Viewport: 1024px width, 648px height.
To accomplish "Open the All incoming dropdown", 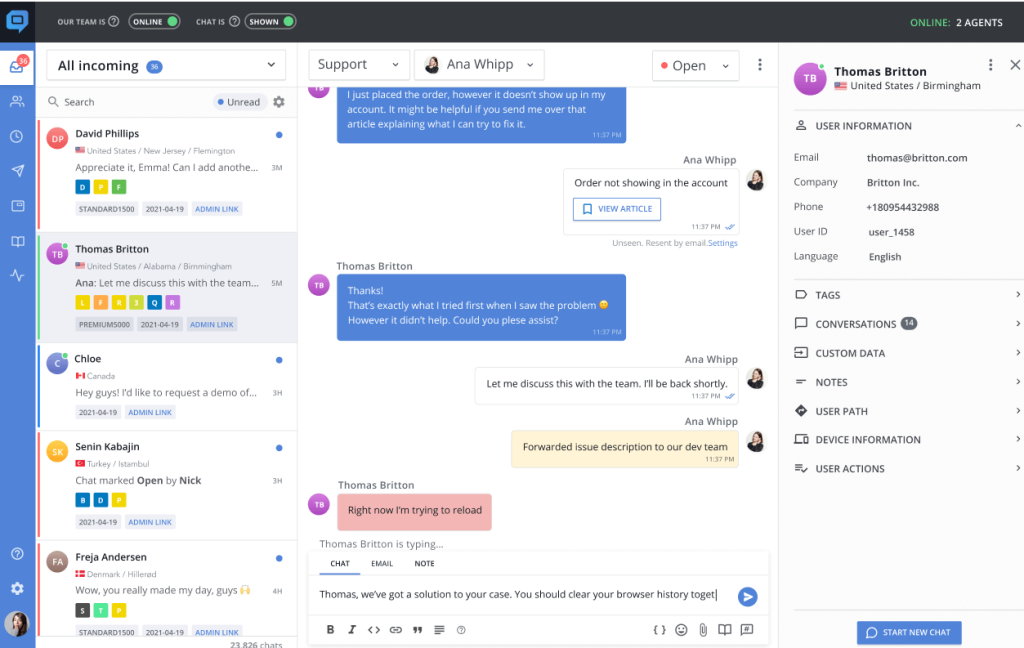I will (x=167, y=65).
